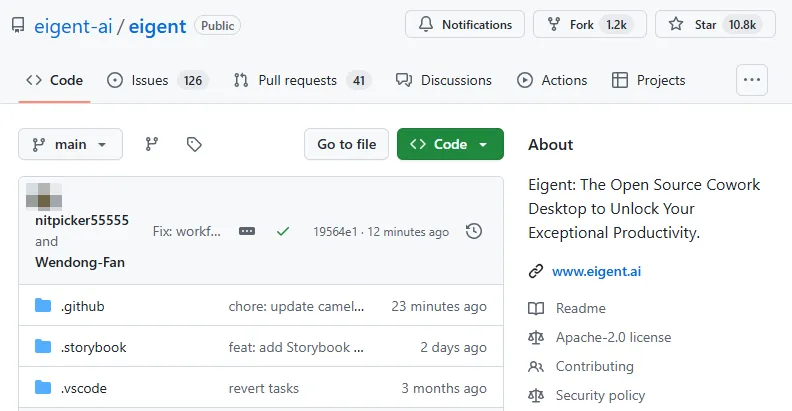Screen dimensions: 792x411
Task: Switch to the Pull requests tab
Action: 285,80
